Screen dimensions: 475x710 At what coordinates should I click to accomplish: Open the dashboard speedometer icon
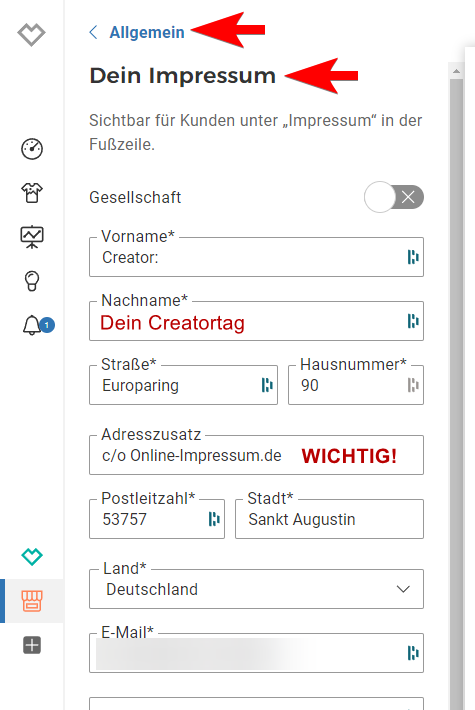click(32, 149)
